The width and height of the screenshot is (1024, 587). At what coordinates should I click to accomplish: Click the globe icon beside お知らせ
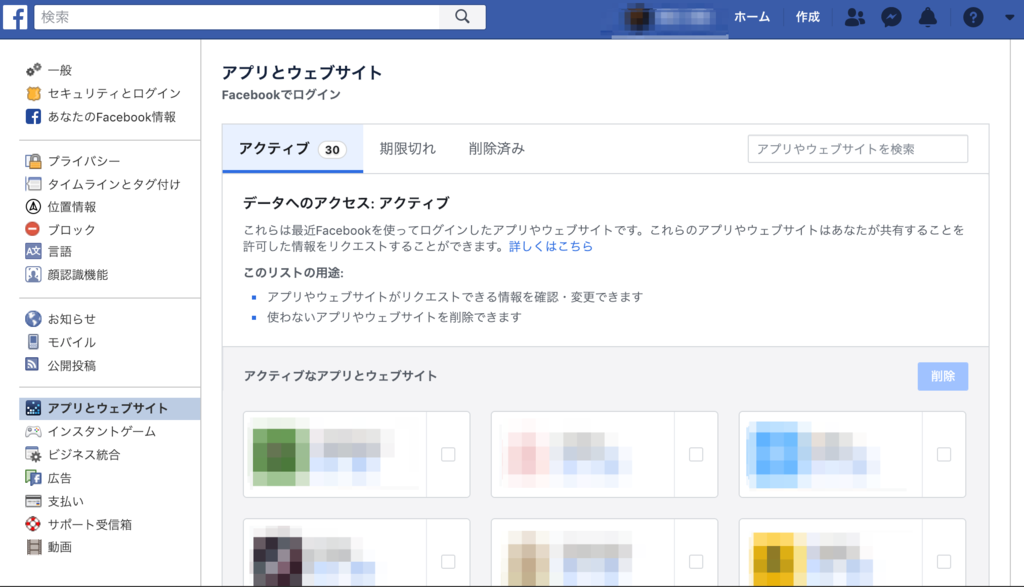[33, 319]
